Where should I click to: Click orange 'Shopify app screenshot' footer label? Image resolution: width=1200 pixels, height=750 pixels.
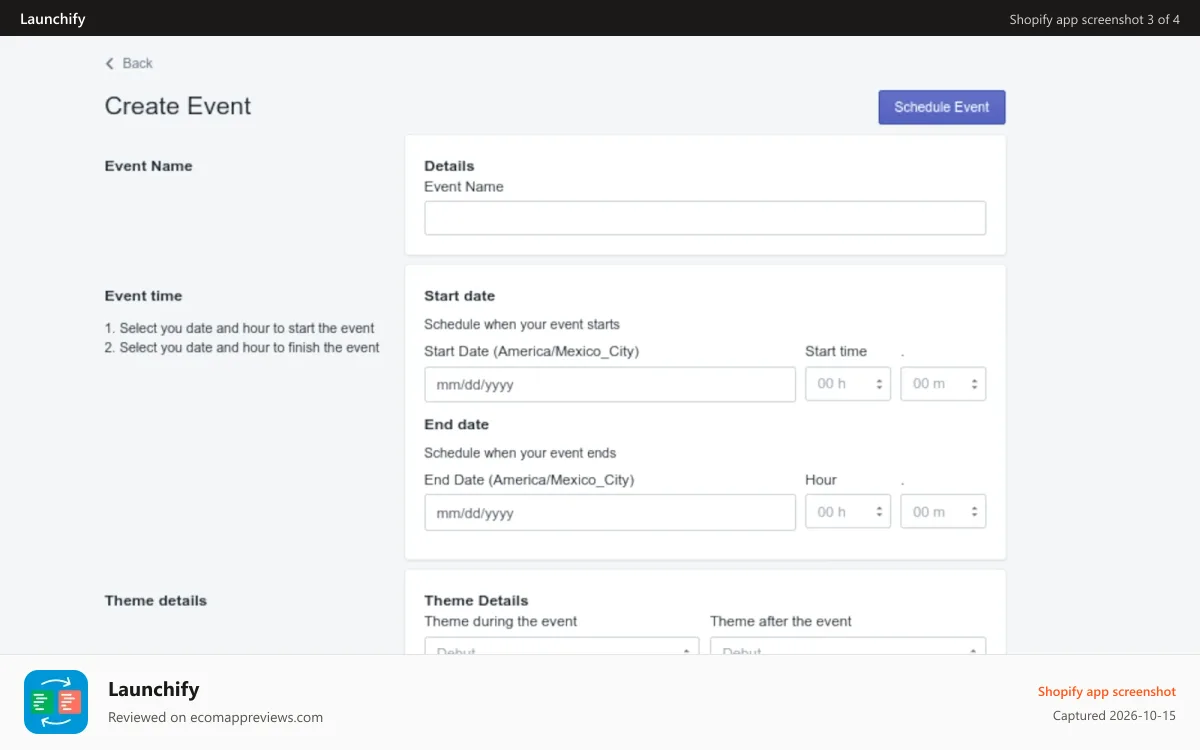click(1107, 691)
